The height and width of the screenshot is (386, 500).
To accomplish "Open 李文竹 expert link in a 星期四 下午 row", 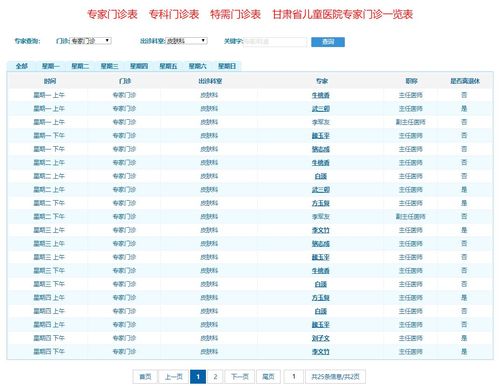I will coord(321,352).
